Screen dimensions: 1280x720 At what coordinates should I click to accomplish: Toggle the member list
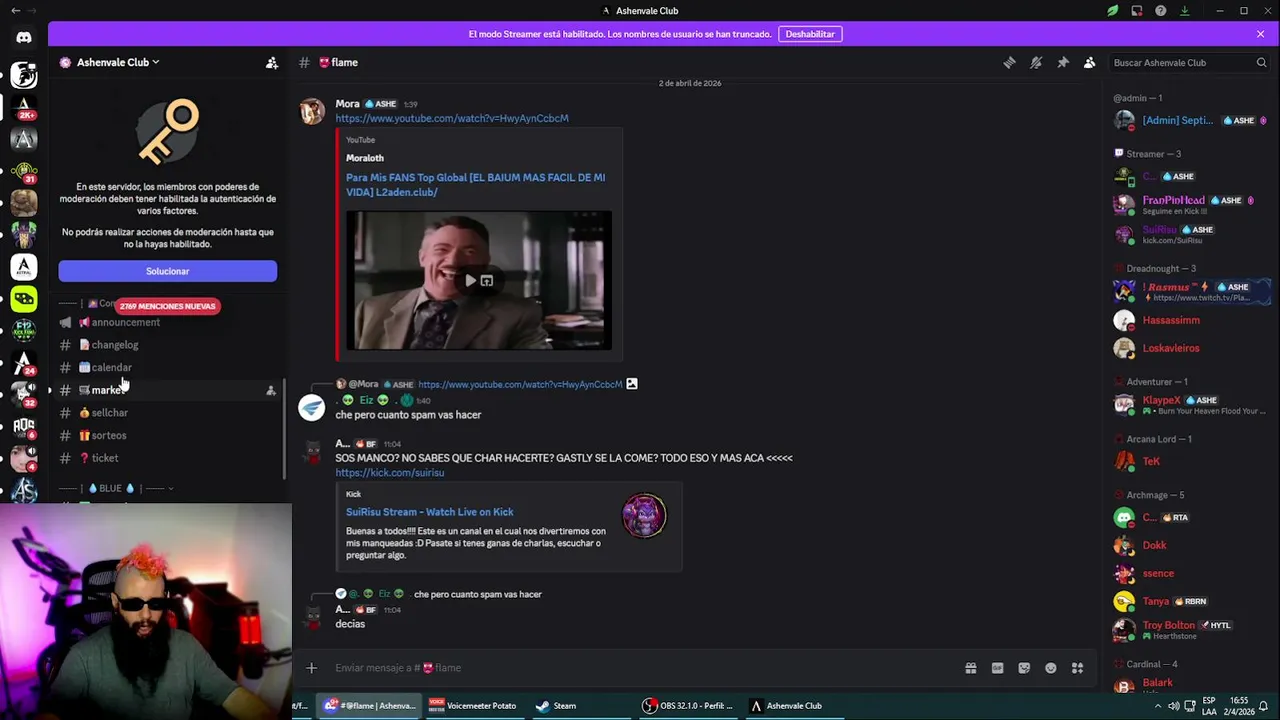point(1089,62)
